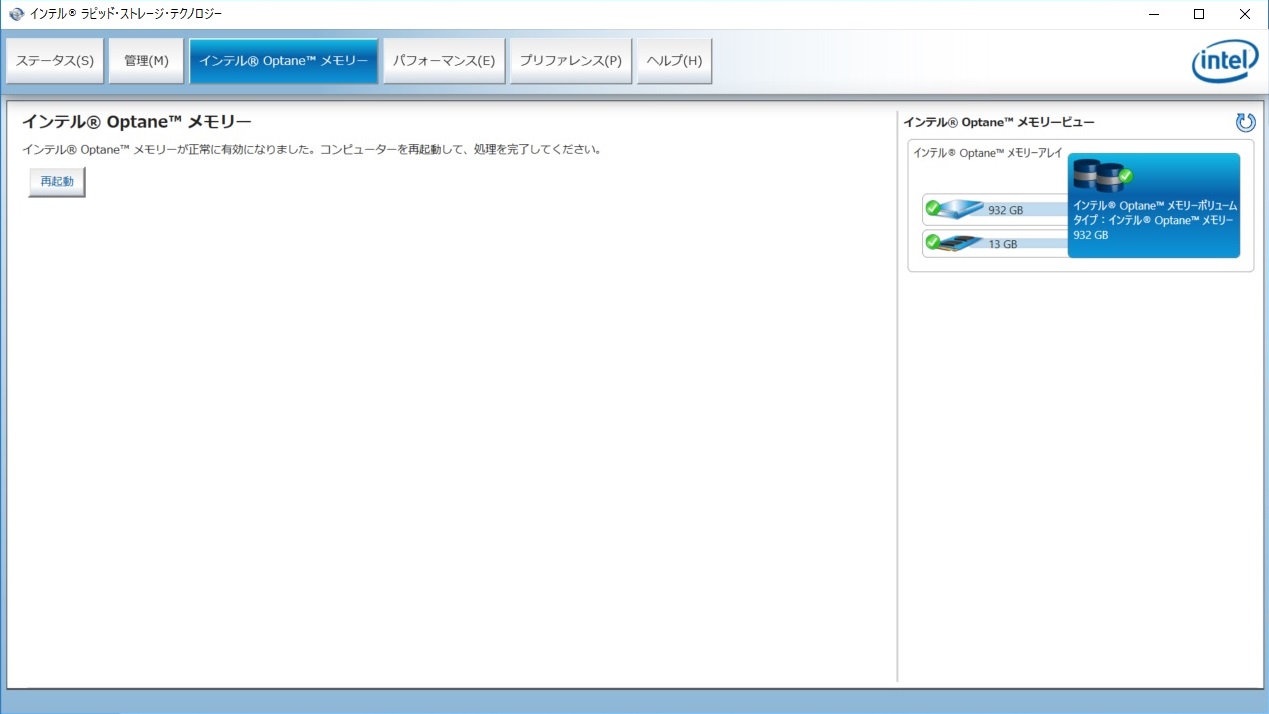The height and width of the screenshot is (714, 1269).
Task: Click the インテル Optane メモリービュー heading
Action: 999,122
